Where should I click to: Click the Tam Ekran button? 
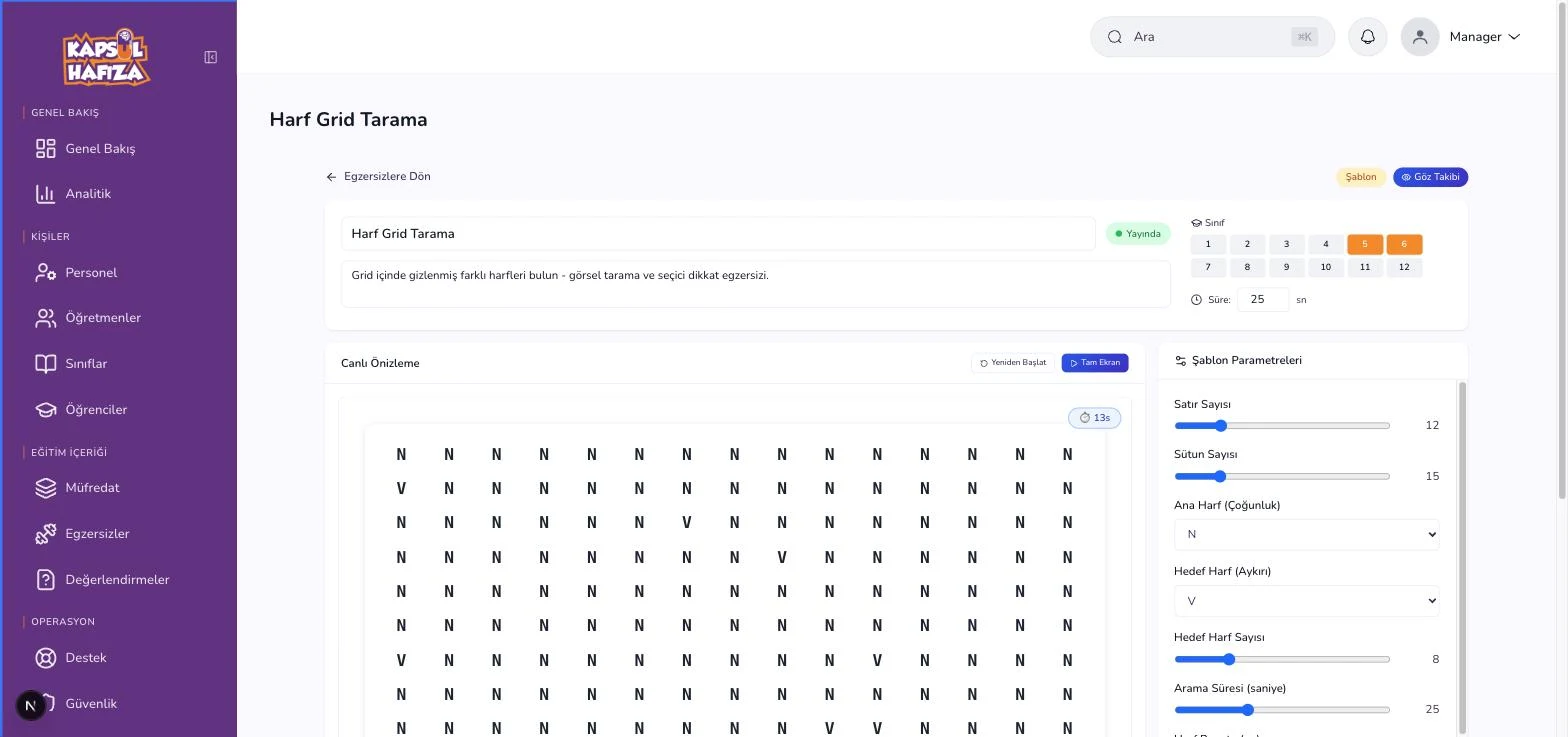1095,363
